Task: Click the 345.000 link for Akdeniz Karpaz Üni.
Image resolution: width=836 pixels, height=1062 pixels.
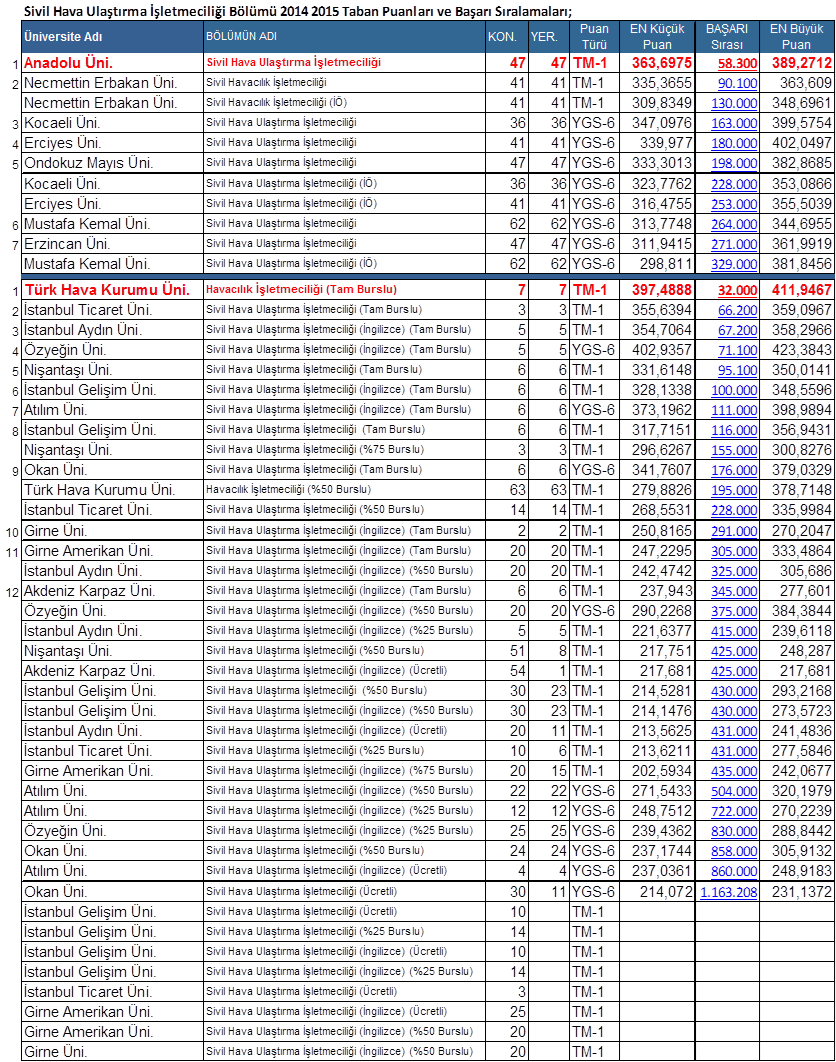Action: pyautogui.click(x=734, y=591)
